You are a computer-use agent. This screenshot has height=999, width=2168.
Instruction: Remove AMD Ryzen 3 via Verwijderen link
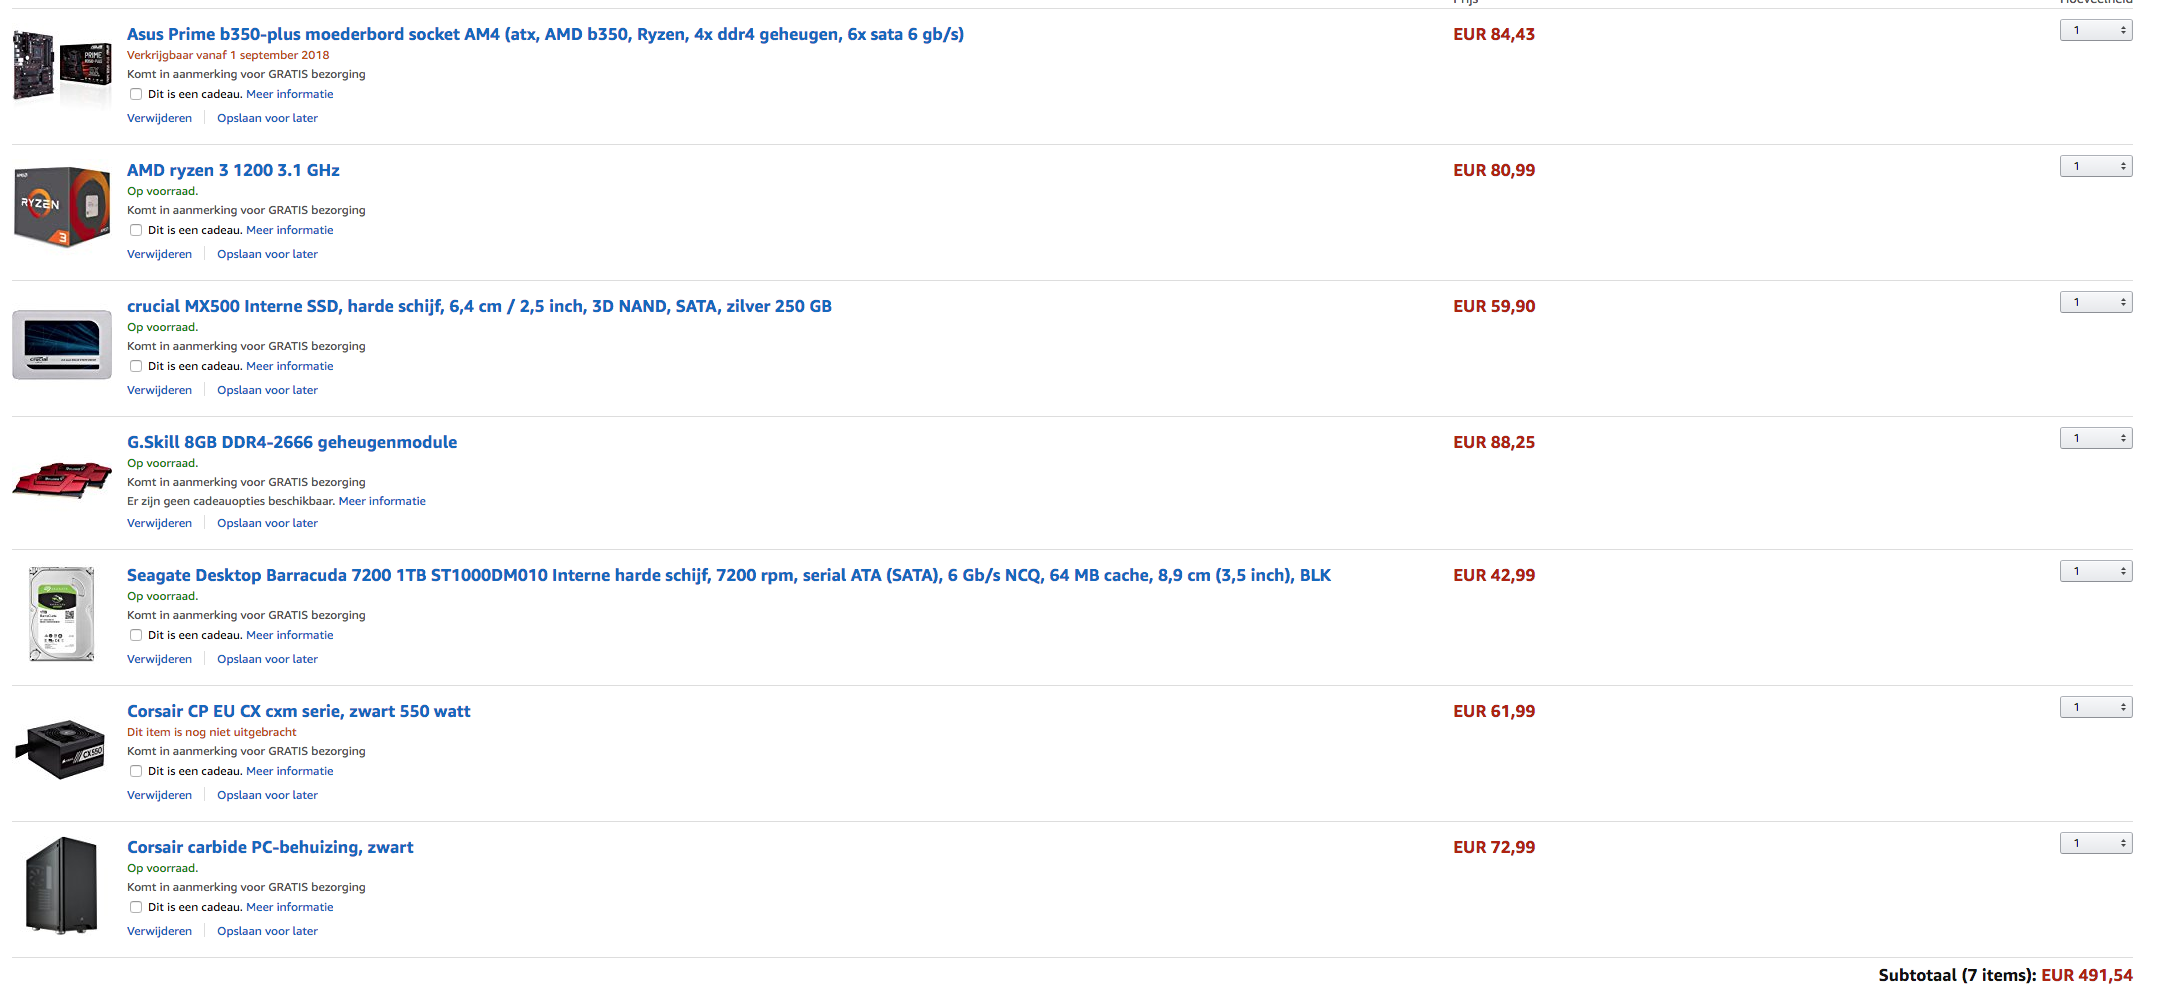click(x=159, y=254)
